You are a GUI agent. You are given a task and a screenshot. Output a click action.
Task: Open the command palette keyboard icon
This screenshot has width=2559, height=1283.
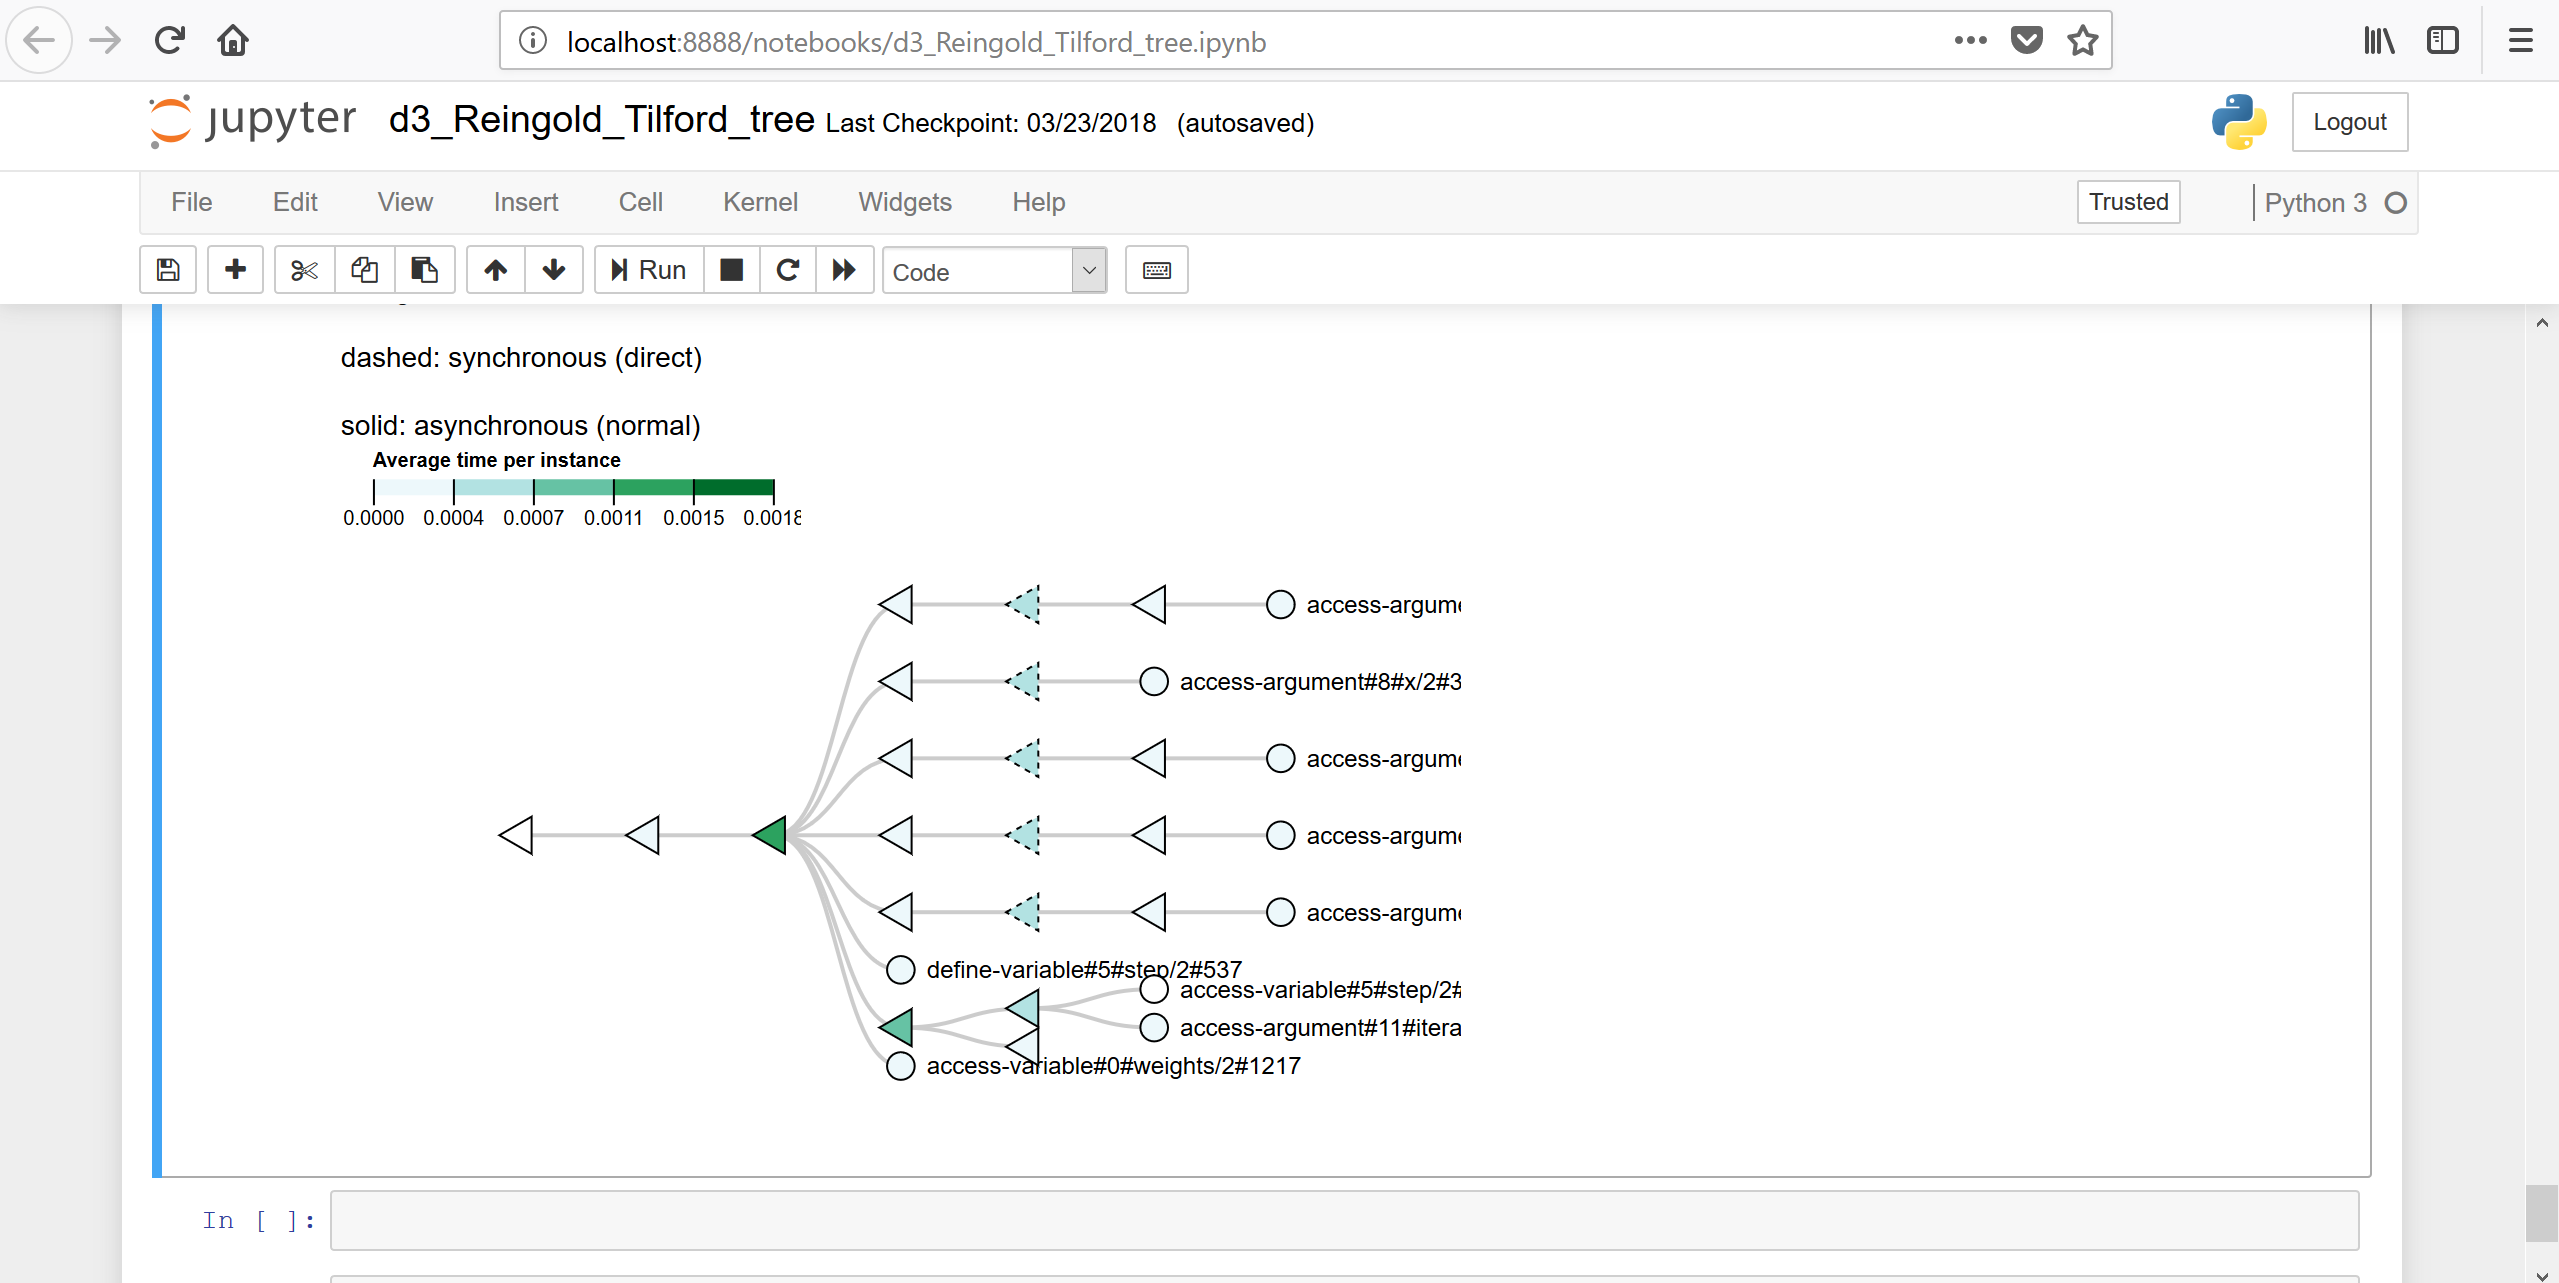[1157, 270]
